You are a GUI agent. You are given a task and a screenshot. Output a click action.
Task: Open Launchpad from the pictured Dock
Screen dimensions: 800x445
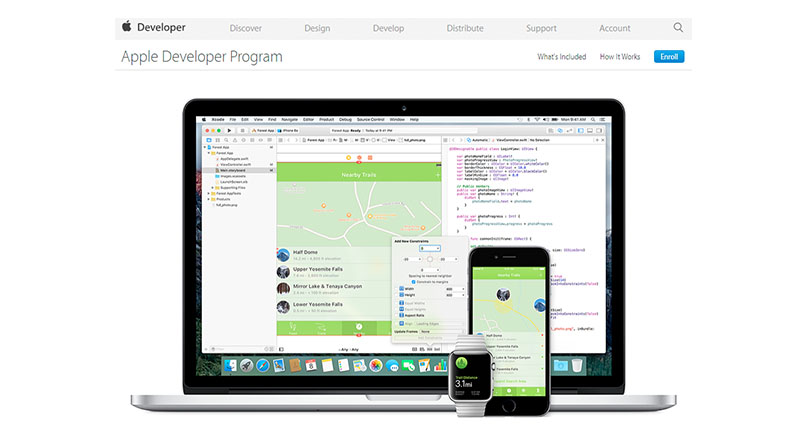[x=246, y=365]
